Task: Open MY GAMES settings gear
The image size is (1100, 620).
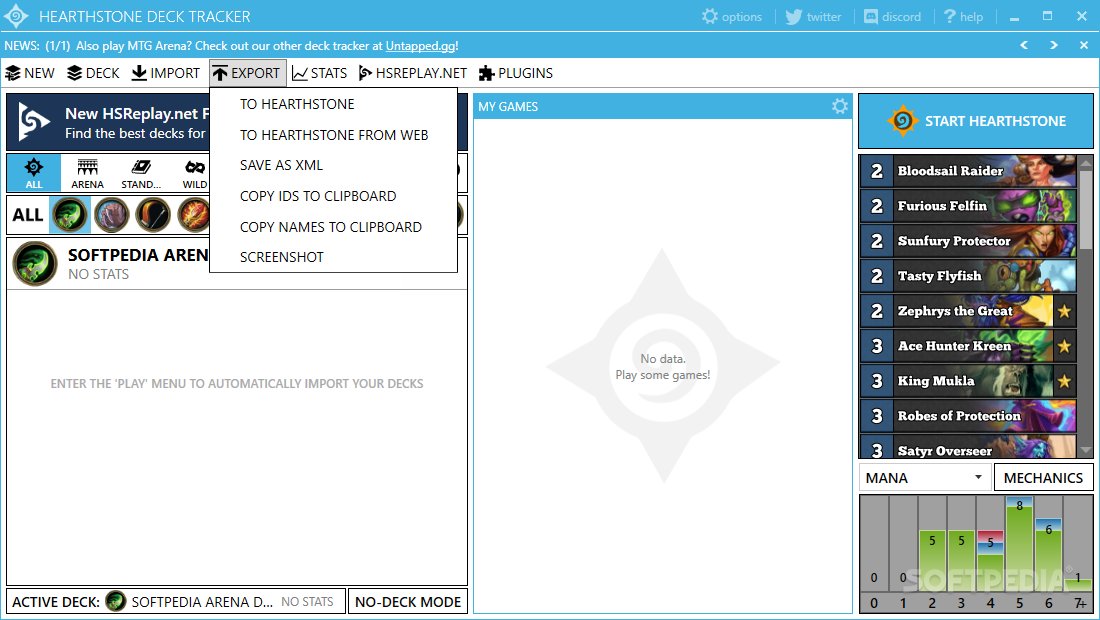Action: (x=840, y=106)
